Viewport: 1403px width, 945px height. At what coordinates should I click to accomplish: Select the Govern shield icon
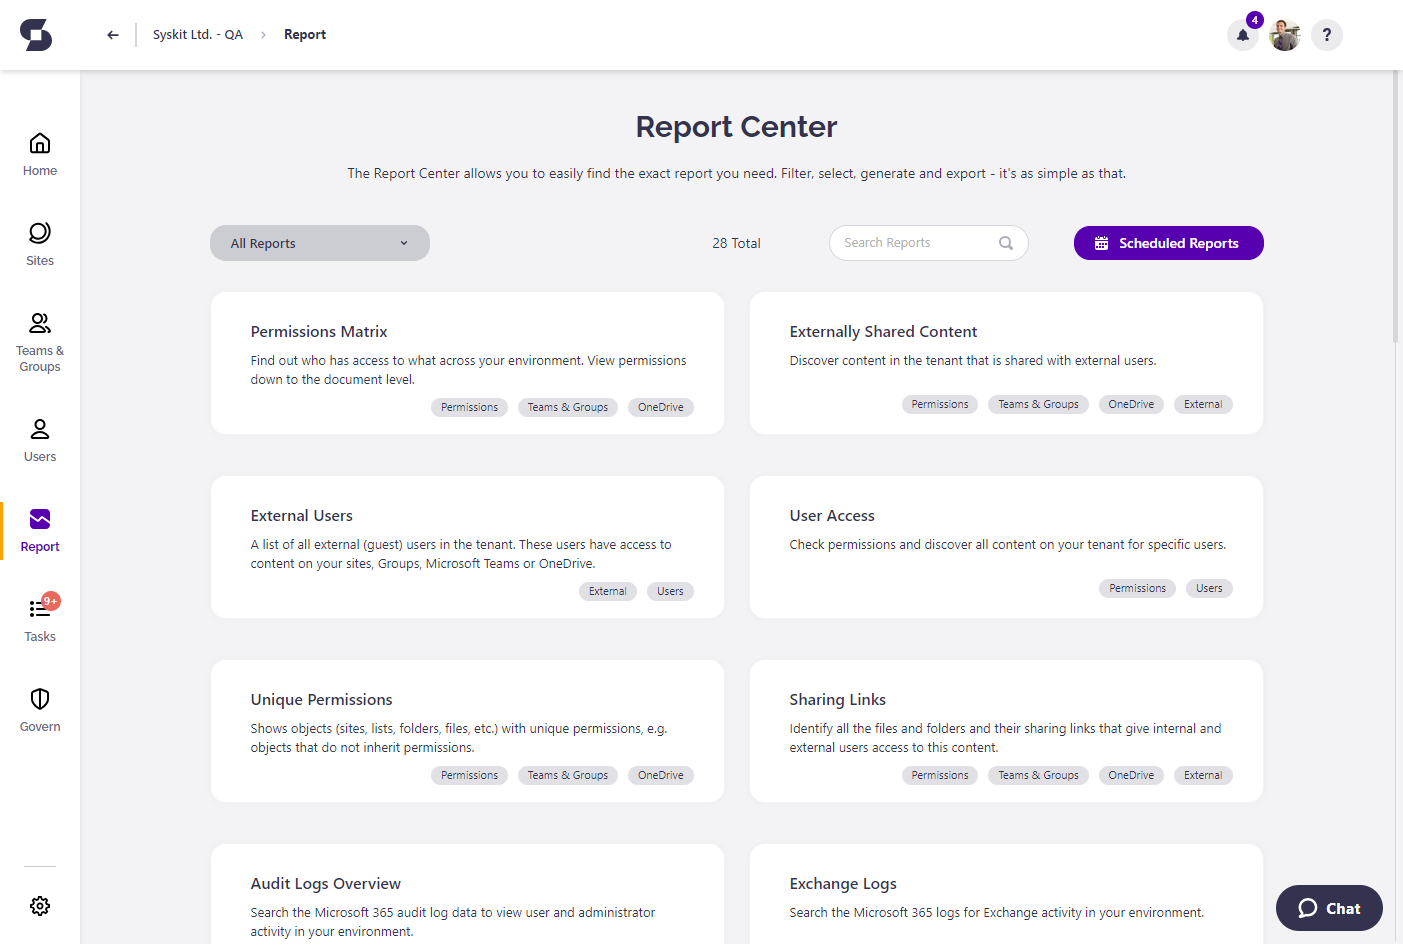coord(40,708)
